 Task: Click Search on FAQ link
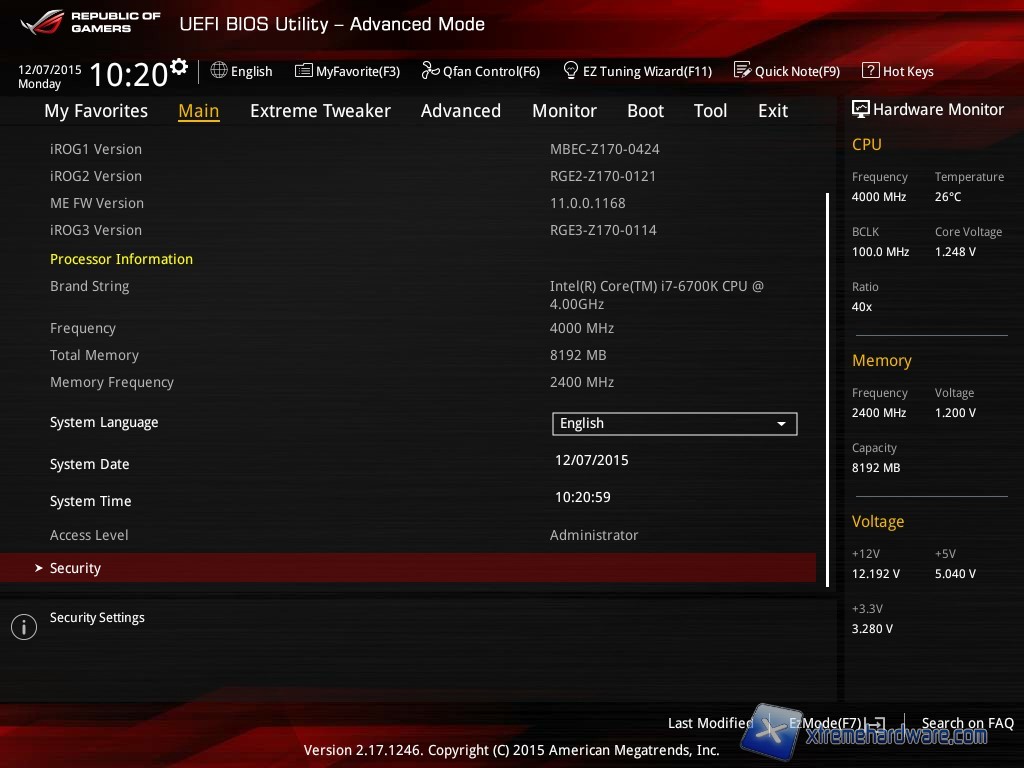pos(967,723)
